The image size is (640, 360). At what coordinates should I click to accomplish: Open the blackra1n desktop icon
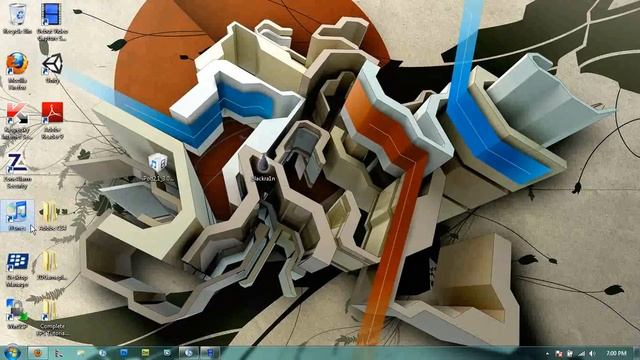tap(263, 168)
